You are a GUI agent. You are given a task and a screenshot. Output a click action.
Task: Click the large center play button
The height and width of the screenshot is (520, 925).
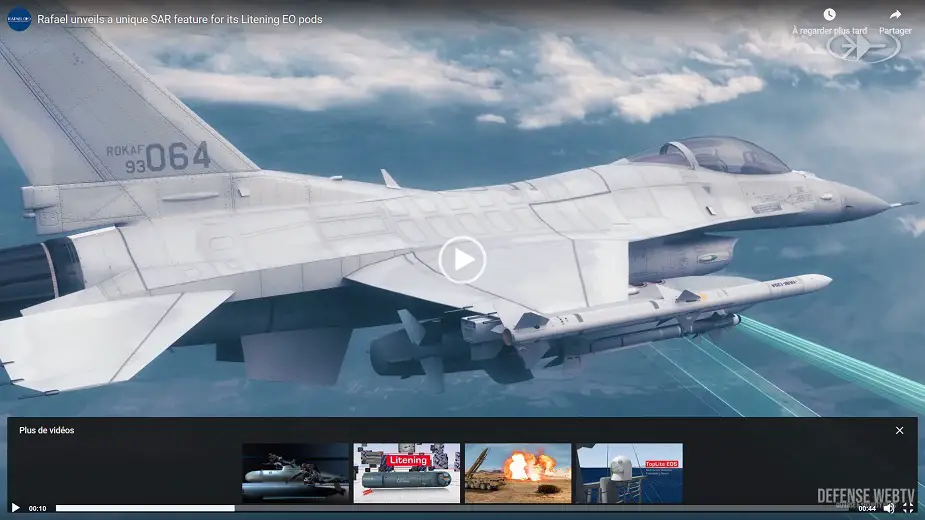(x=462, y=260)
